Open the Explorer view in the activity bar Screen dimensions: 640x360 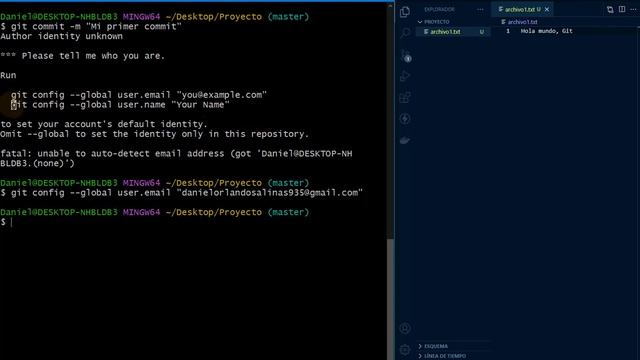tap(405, 12)
